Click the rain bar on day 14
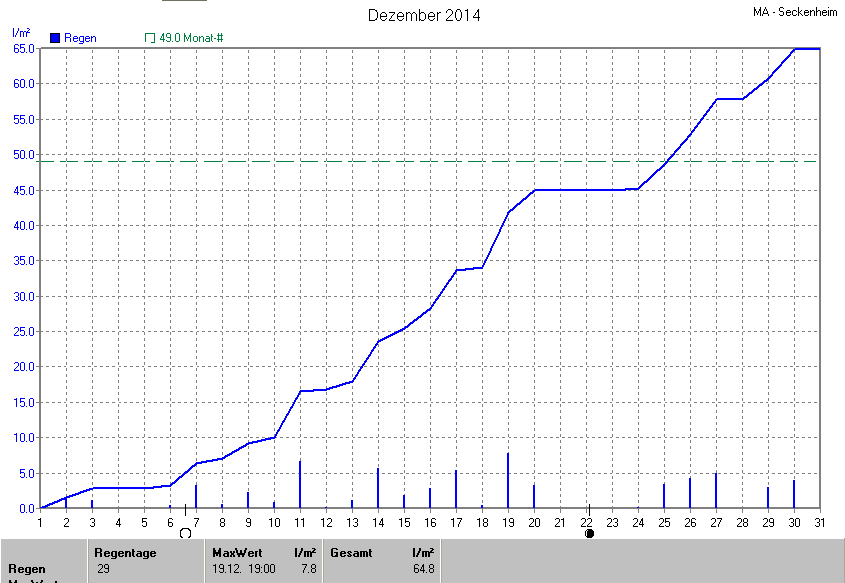 378,489
